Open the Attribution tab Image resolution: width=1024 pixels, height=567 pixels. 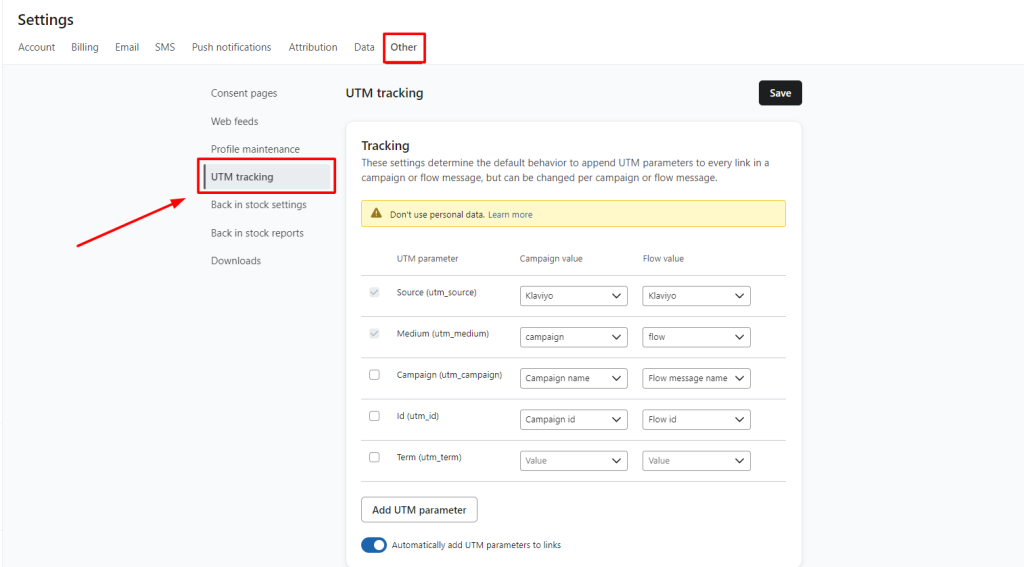tap(313, 47)
